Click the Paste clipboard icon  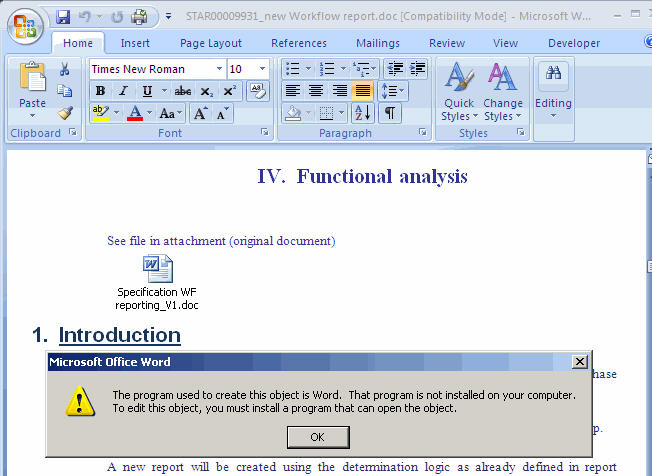(32, 77)
